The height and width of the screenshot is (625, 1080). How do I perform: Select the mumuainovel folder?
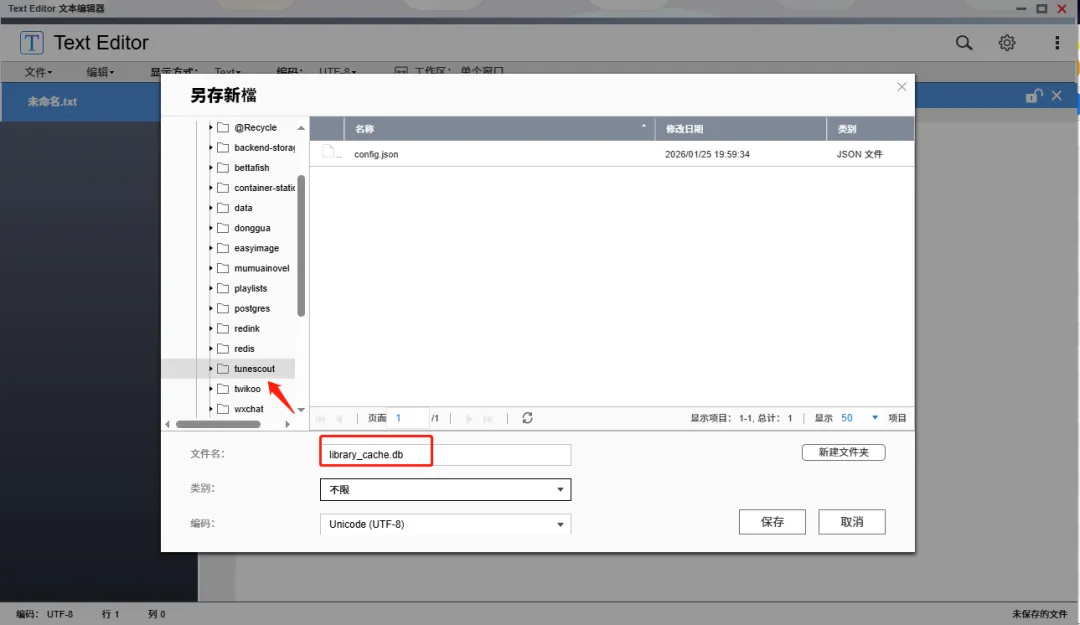point(262,268)
